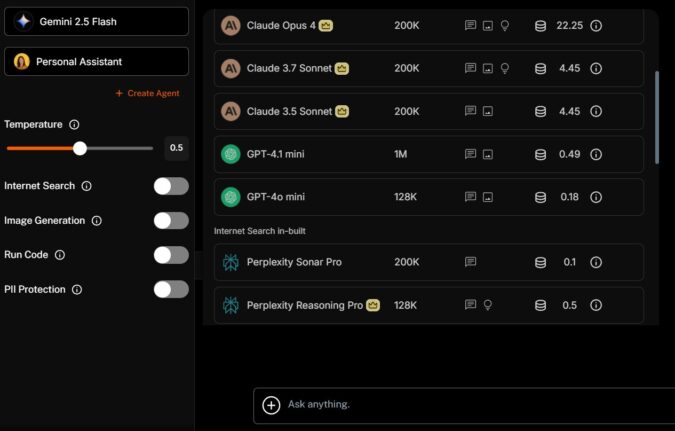675x431 pixels.
Task: Select the Claude 3.5 Sonnet model
Action: pyautogui.click(x=429, y=112)
